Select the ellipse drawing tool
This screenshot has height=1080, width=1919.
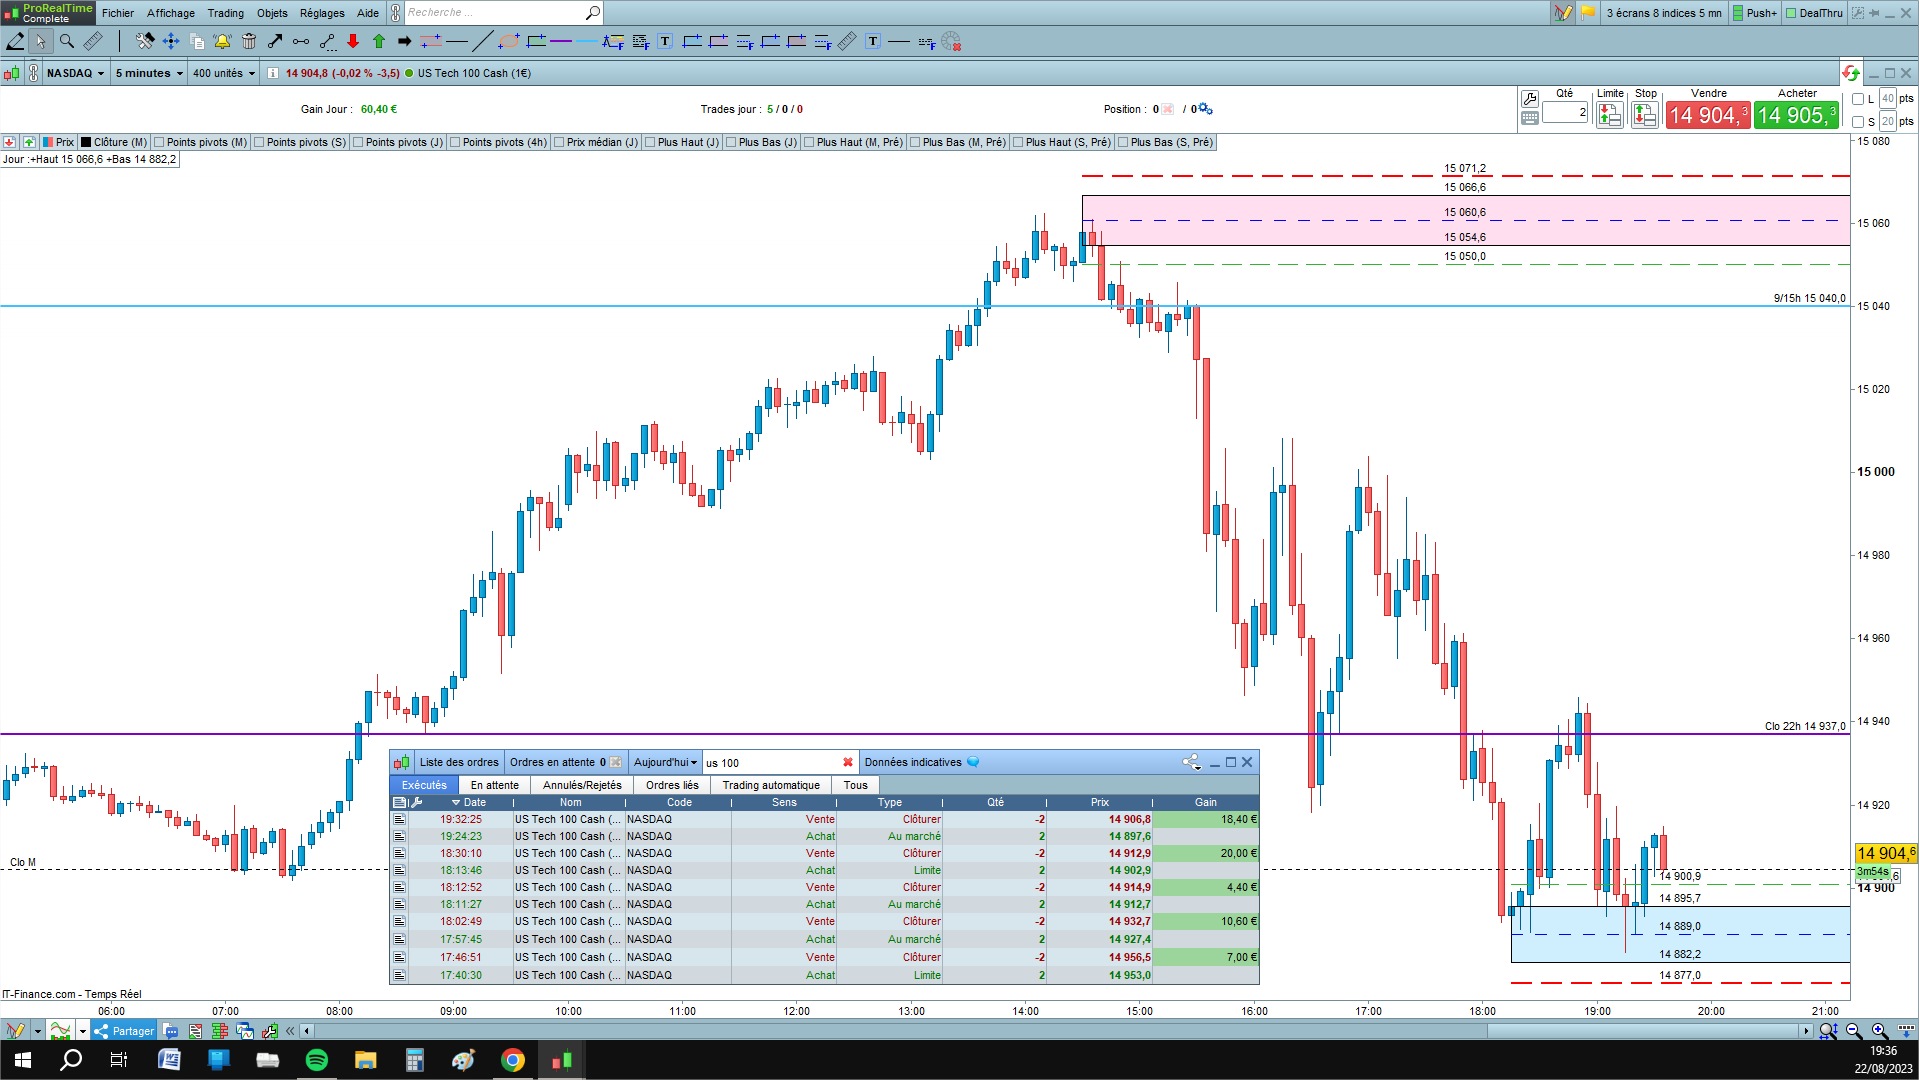[x=509, y=41]
